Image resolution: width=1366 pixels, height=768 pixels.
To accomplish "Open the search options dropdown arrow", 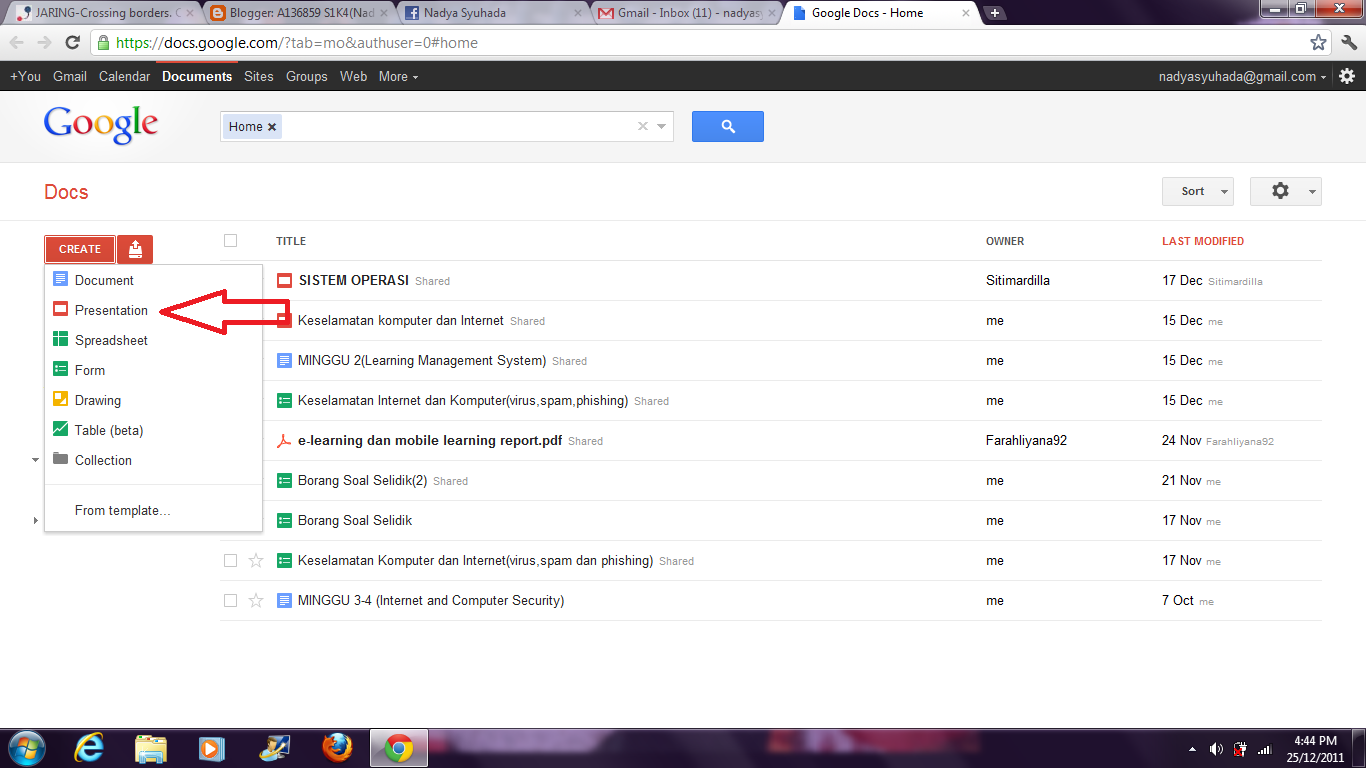I will point(662,127).
